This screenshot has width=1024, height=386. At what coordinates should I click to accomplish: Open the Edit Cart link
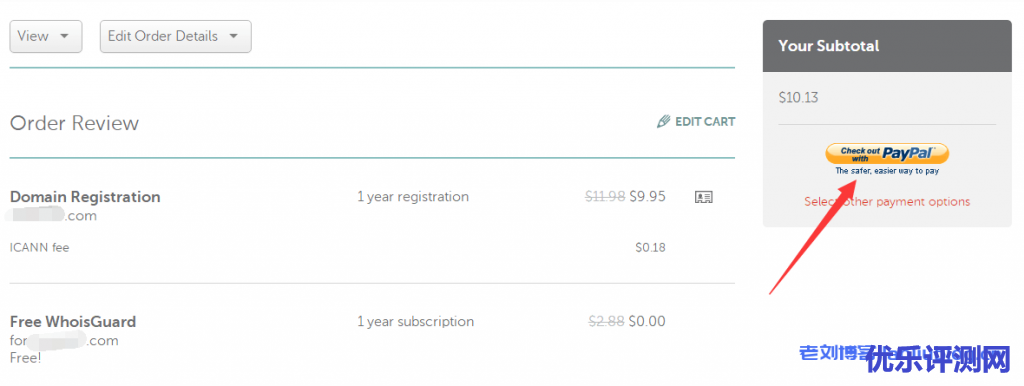pos(696,121)
